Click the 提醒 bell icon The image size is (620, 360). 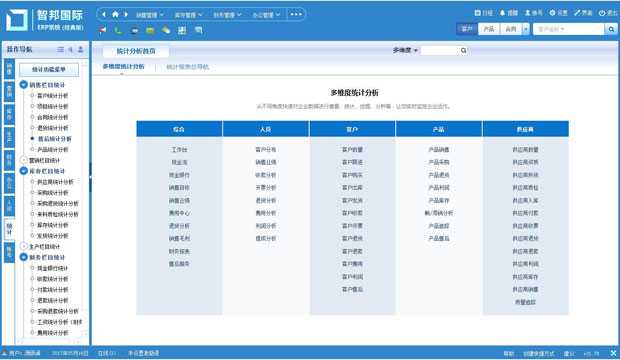click(x=503, y=13)
